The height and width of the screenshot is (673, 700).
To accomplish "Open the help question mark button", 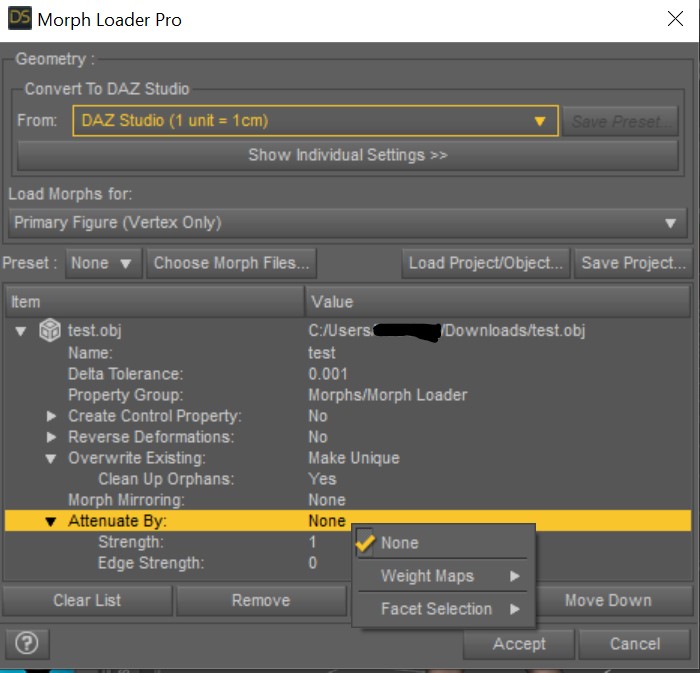I will 27,643.
